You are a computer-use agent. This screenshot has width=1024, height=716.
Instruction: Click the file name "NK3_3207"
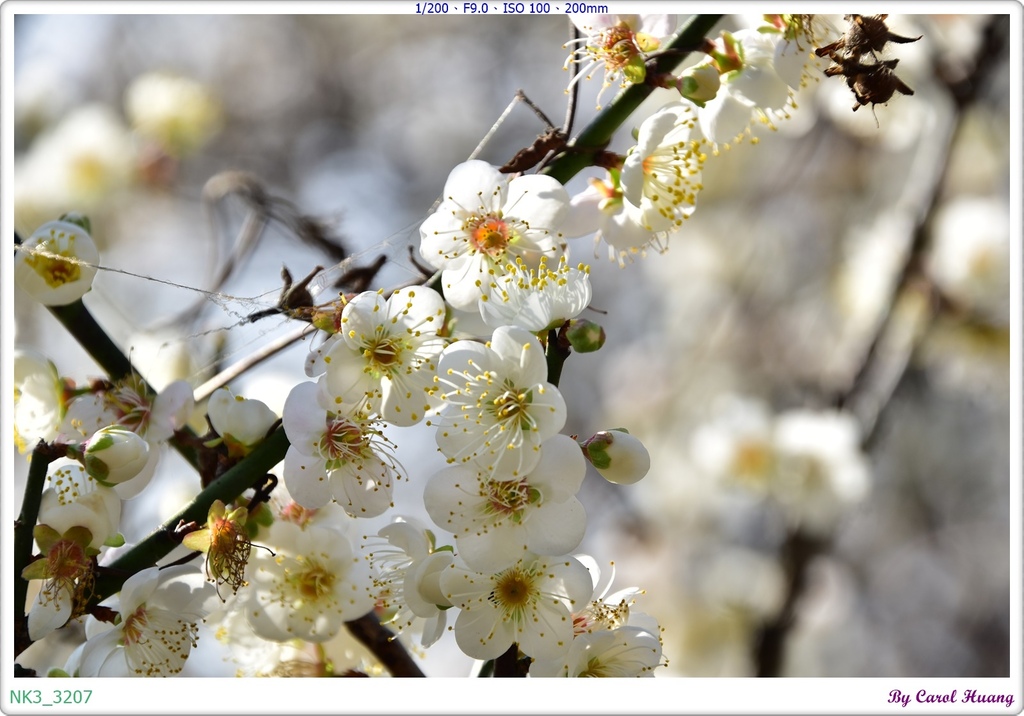coord(51,697)
